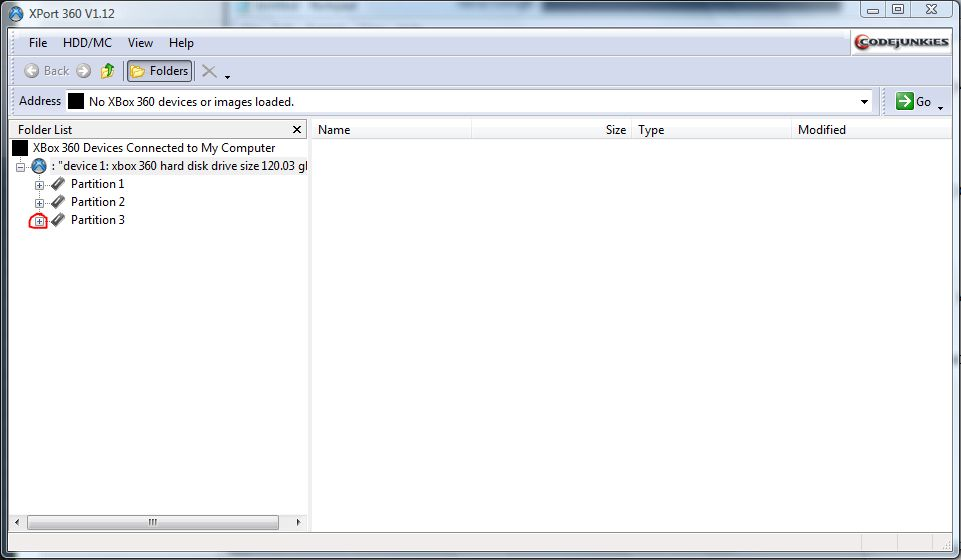Click the green Go arrow icon
Screen dimensions: 961x560
point(905,101)
